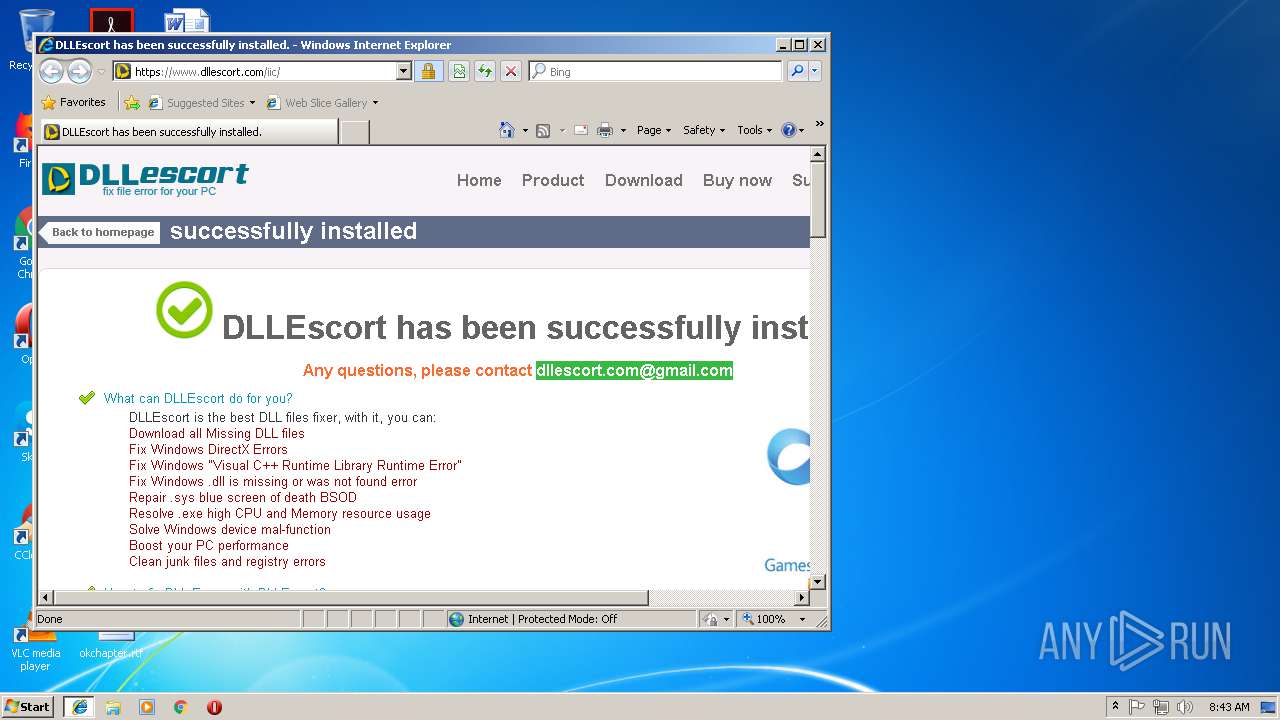
Task: Click the browser Back arrow button
Action: 51,71
